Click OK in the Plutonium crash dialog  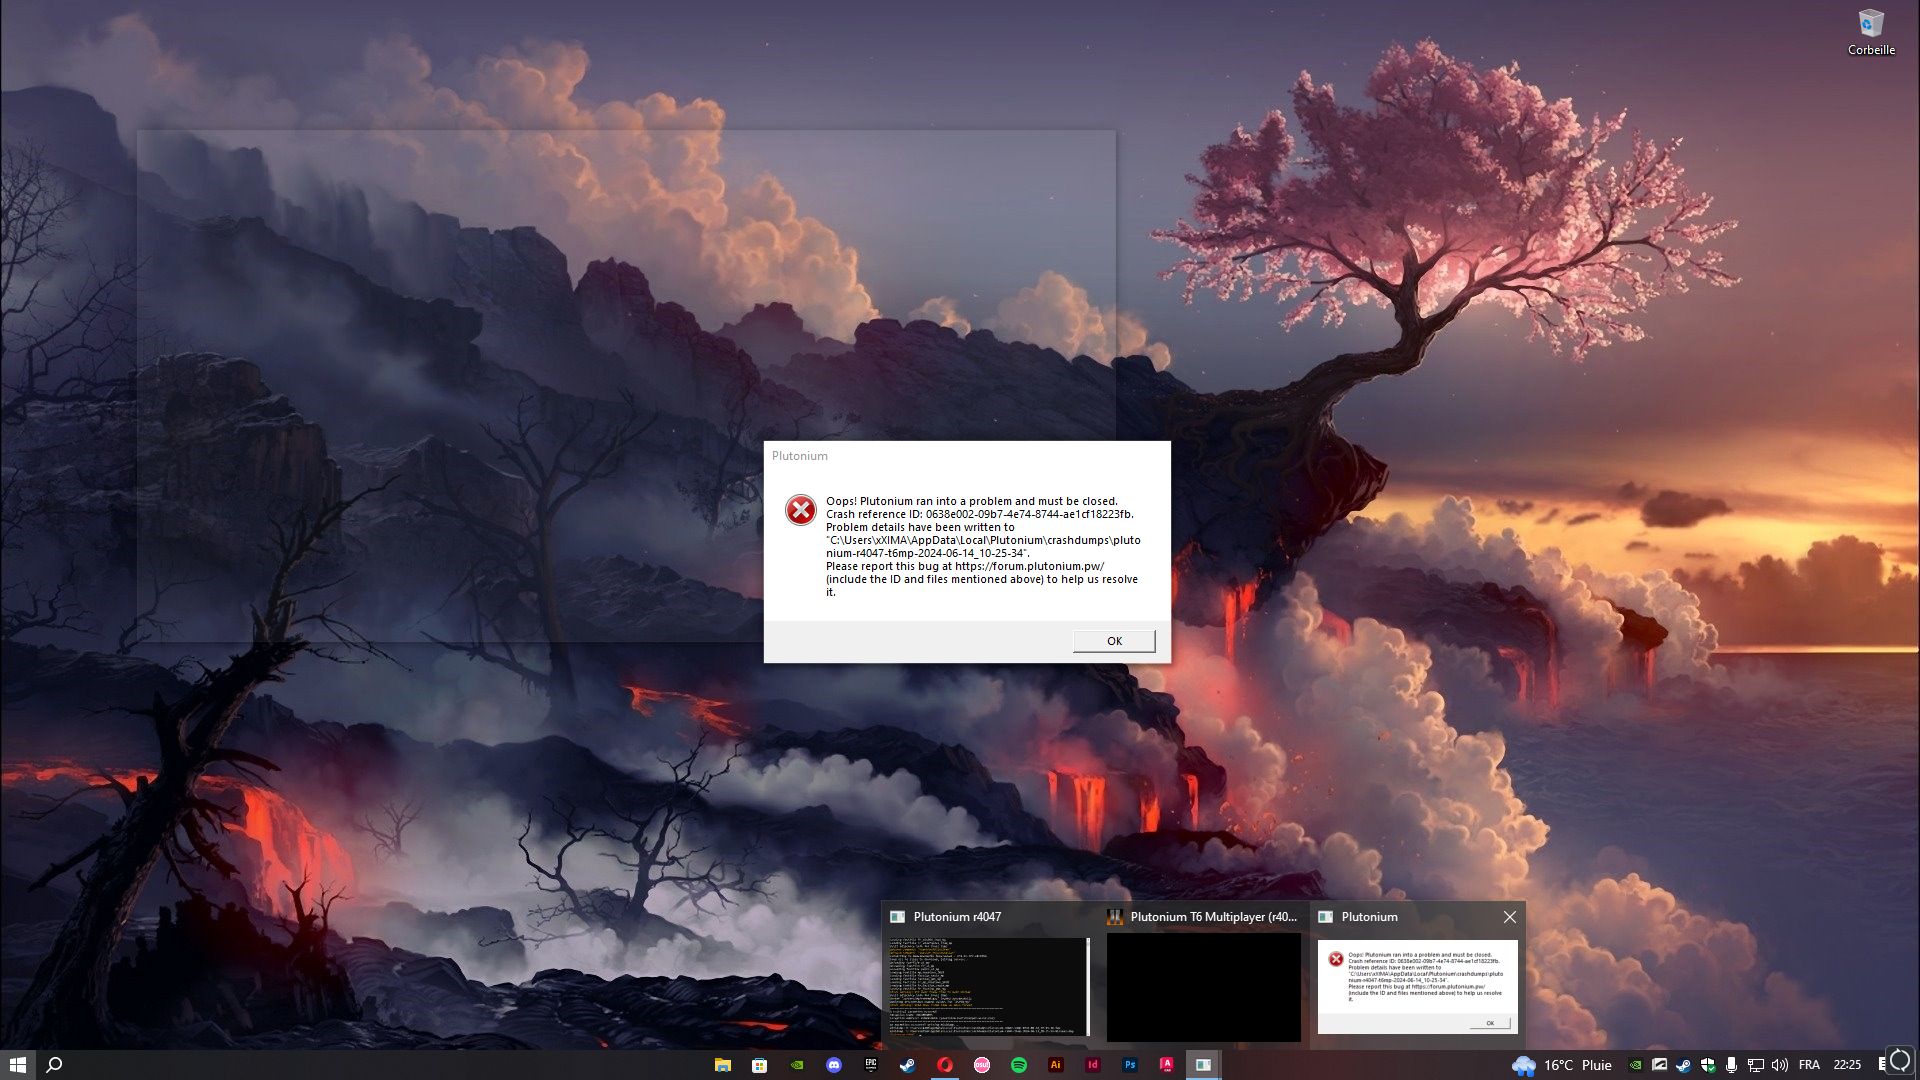tap(1114, 641)
